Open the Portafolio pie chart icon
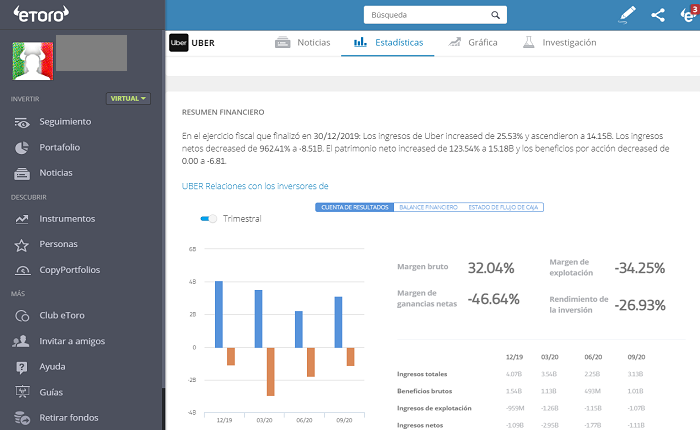Viewport: 700px width, 430px height. (22, 148)
